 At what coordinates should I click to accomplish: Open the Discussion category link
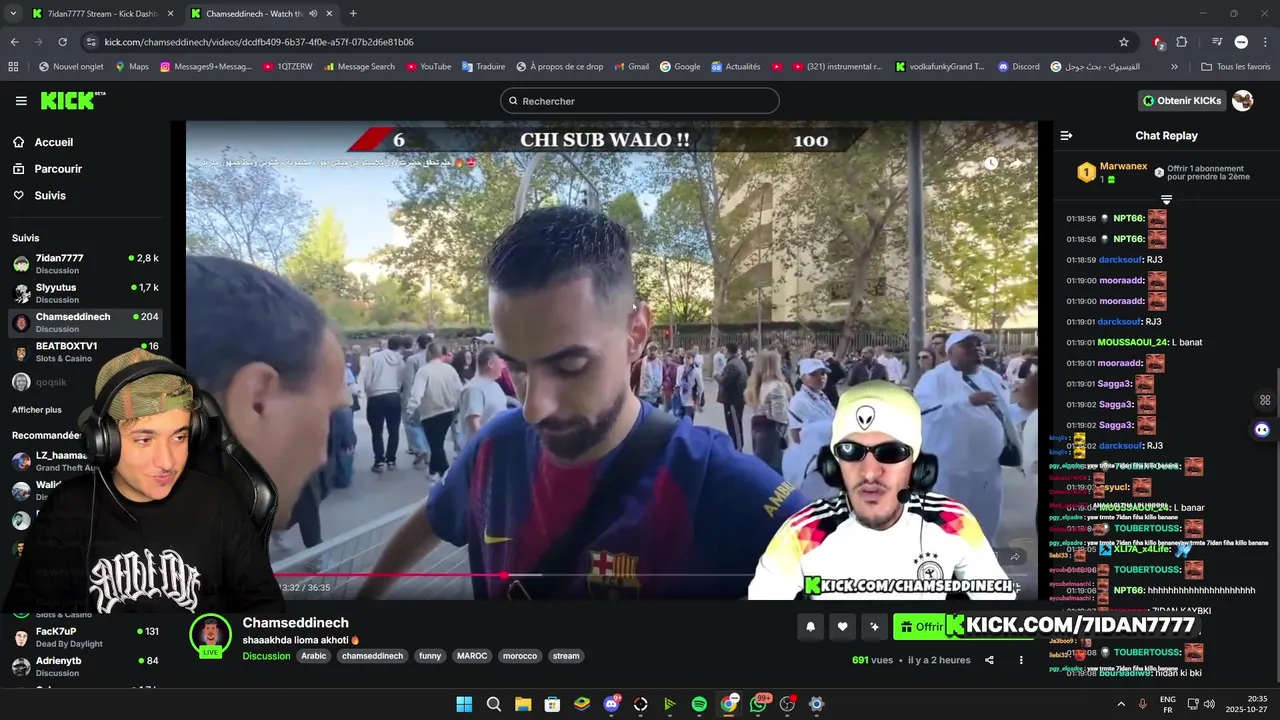coord(266,656)
